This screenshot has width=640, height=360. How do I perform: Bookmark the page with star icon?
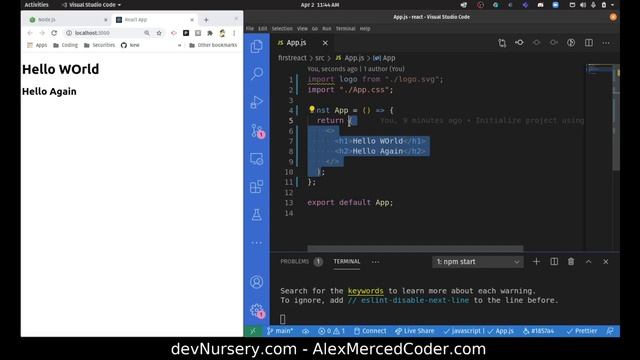[159, 33]
